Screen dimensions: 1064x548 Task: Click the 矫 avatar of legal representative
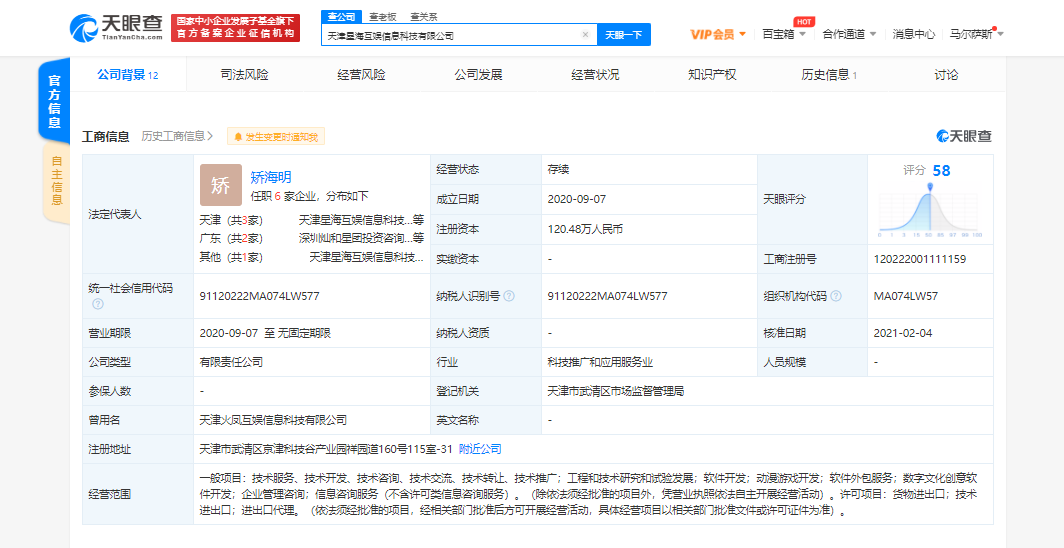coord(221,185)
